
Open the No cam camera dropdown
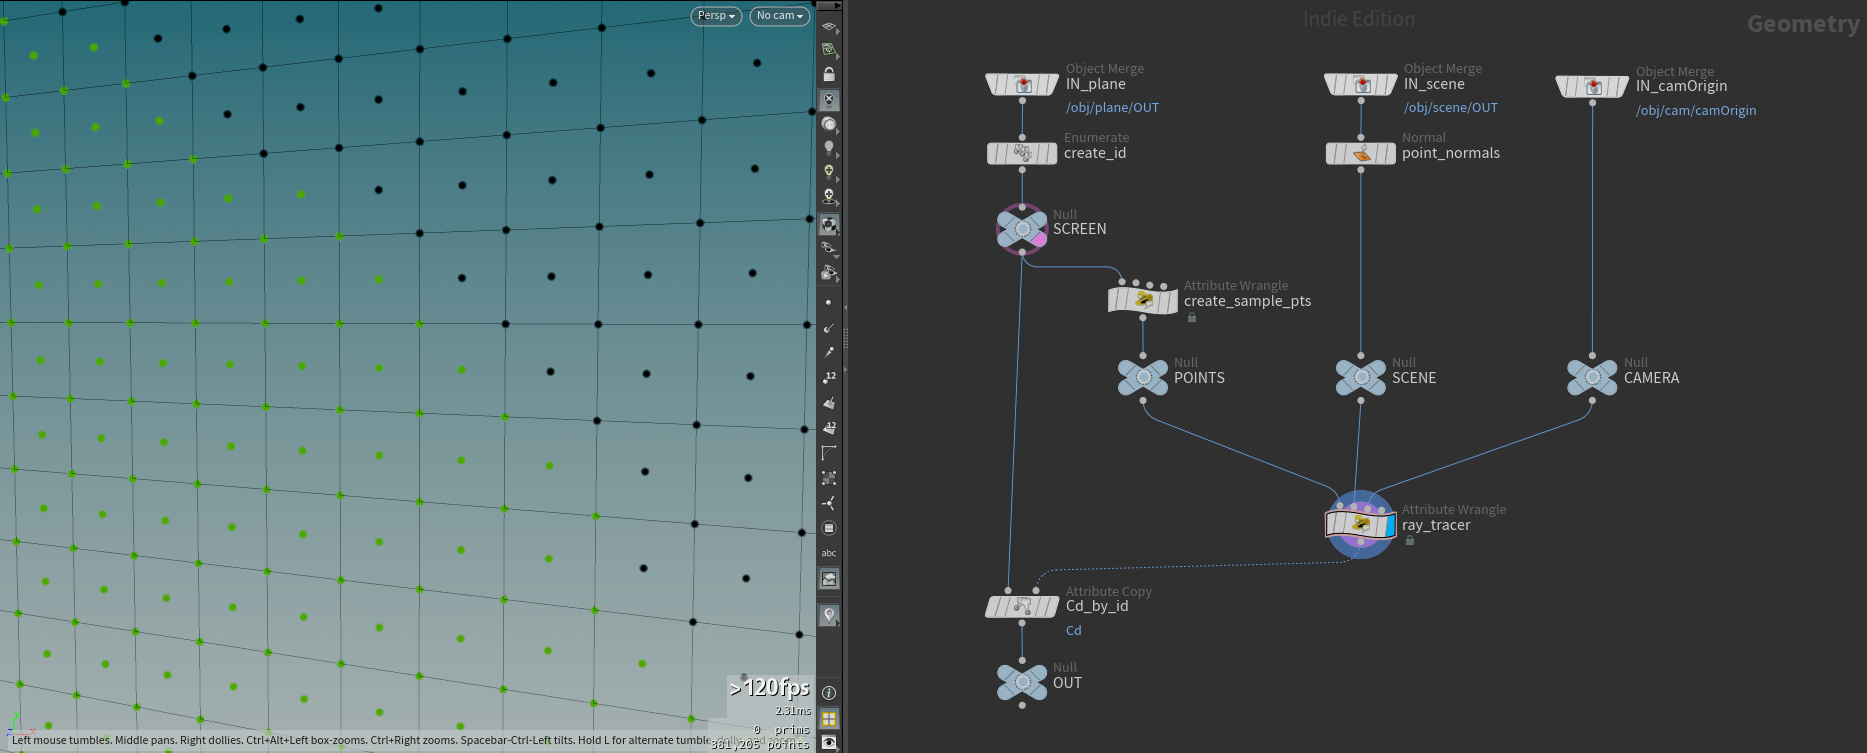[x=780, y=16]
